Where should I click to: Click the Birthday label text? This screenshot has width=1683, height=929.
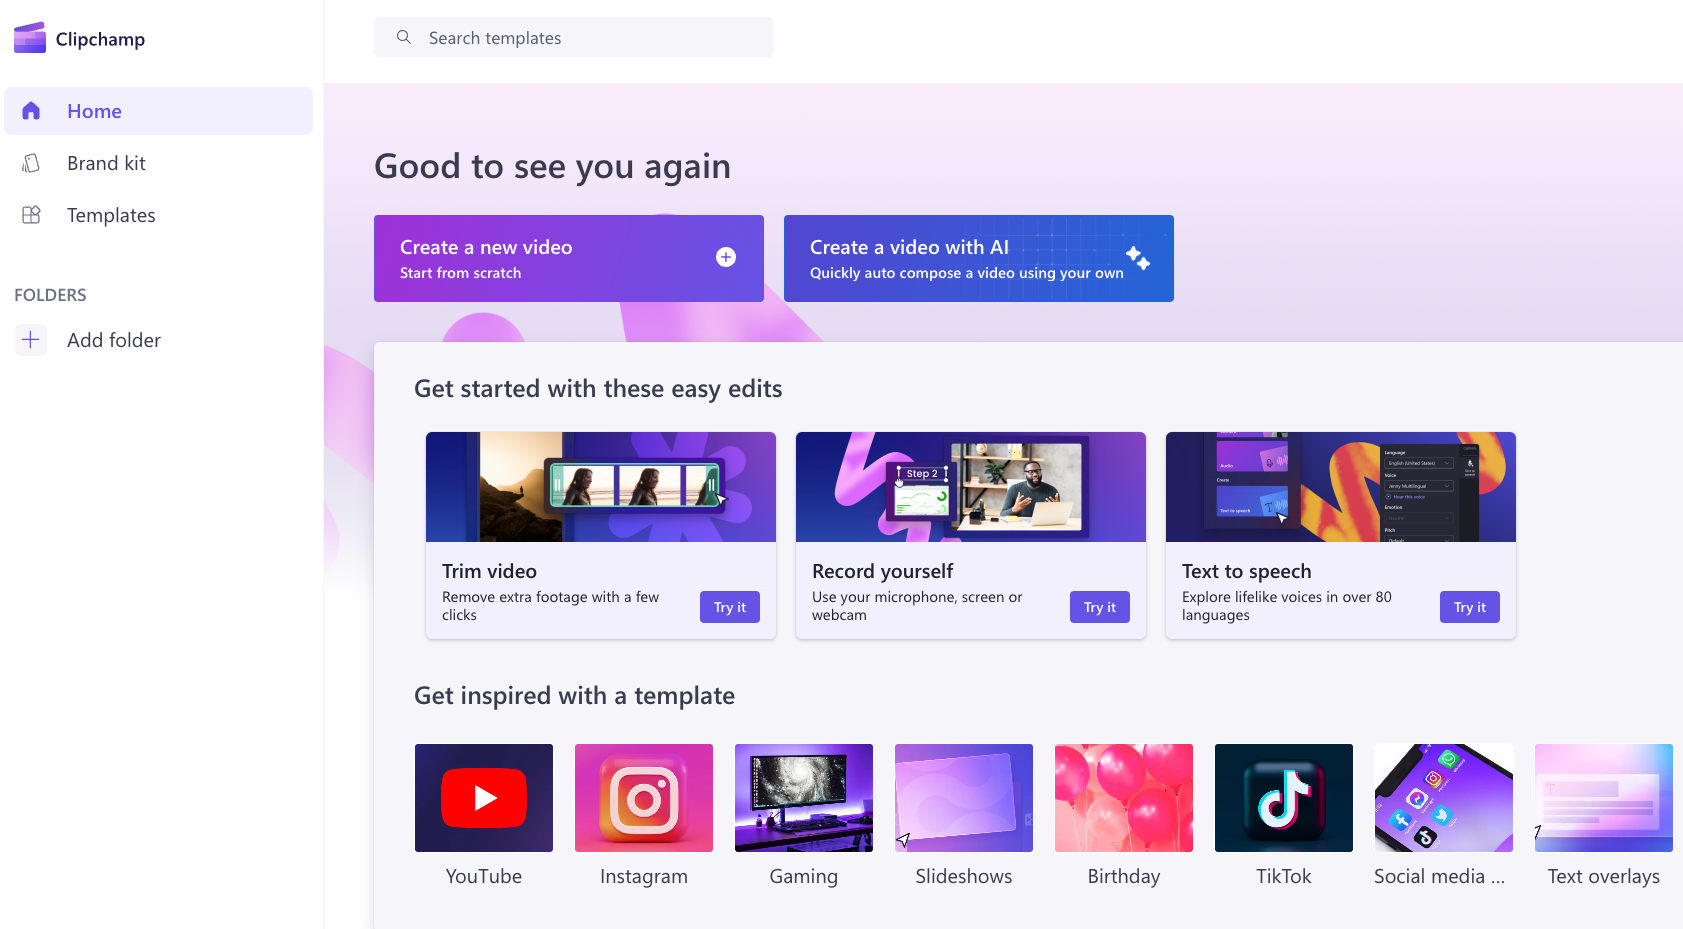tap(1124, 876)
